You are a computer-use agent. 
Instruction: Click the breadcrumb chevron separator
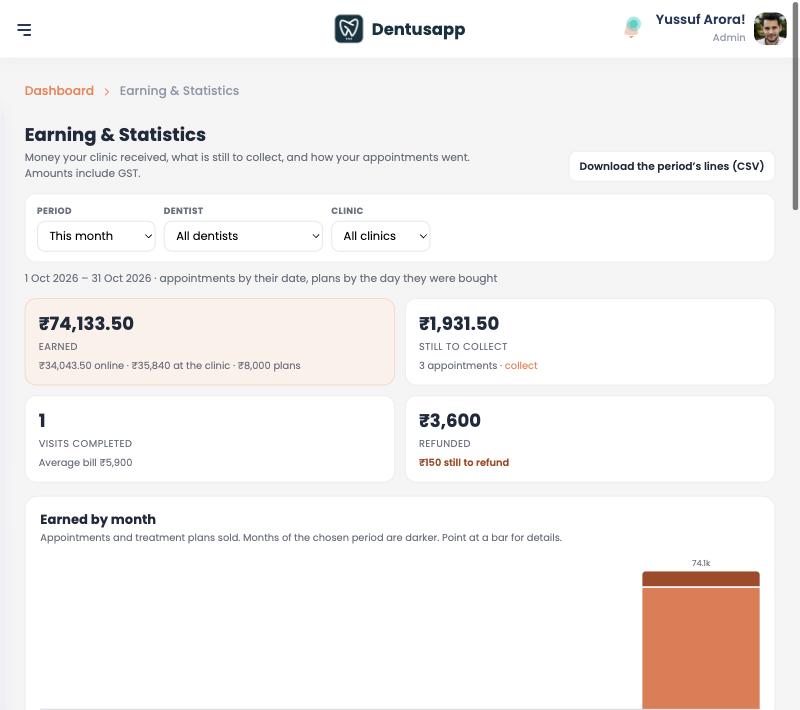point(107,91)
